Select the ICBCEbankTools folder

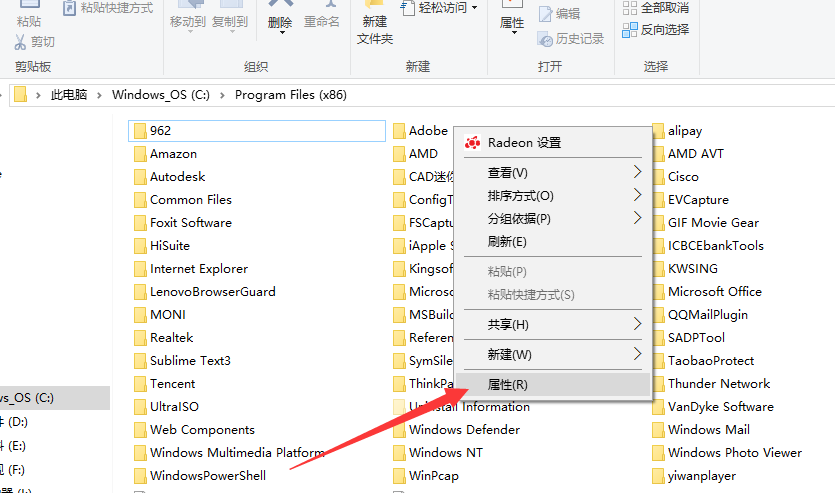pos(708,245)
